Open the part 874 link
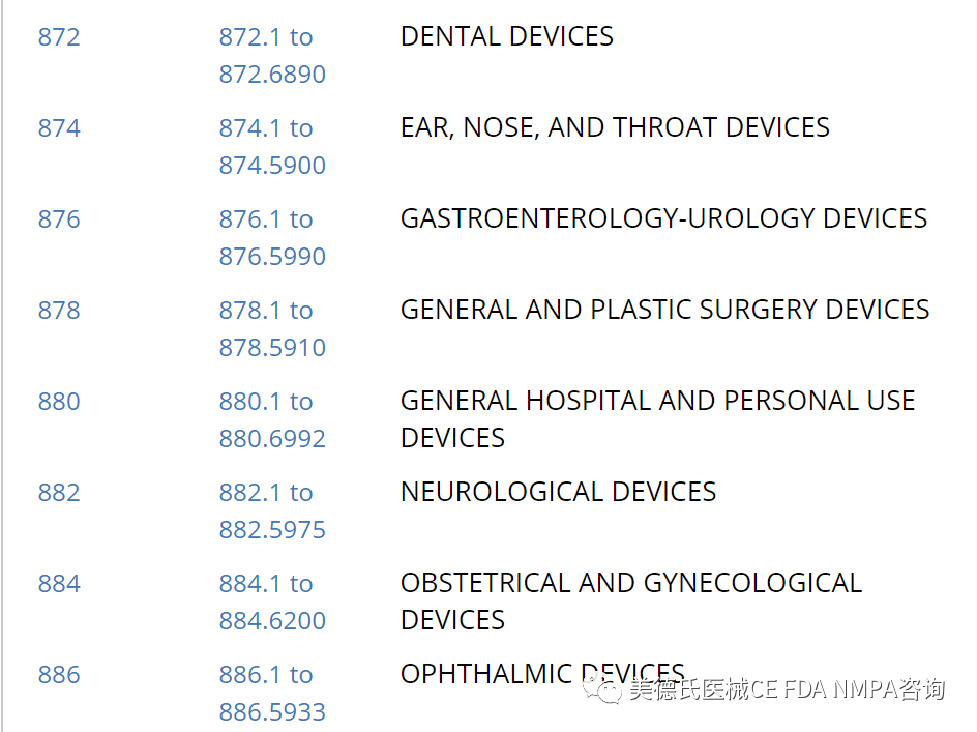 pyautogui.click(x=59, y=129)
